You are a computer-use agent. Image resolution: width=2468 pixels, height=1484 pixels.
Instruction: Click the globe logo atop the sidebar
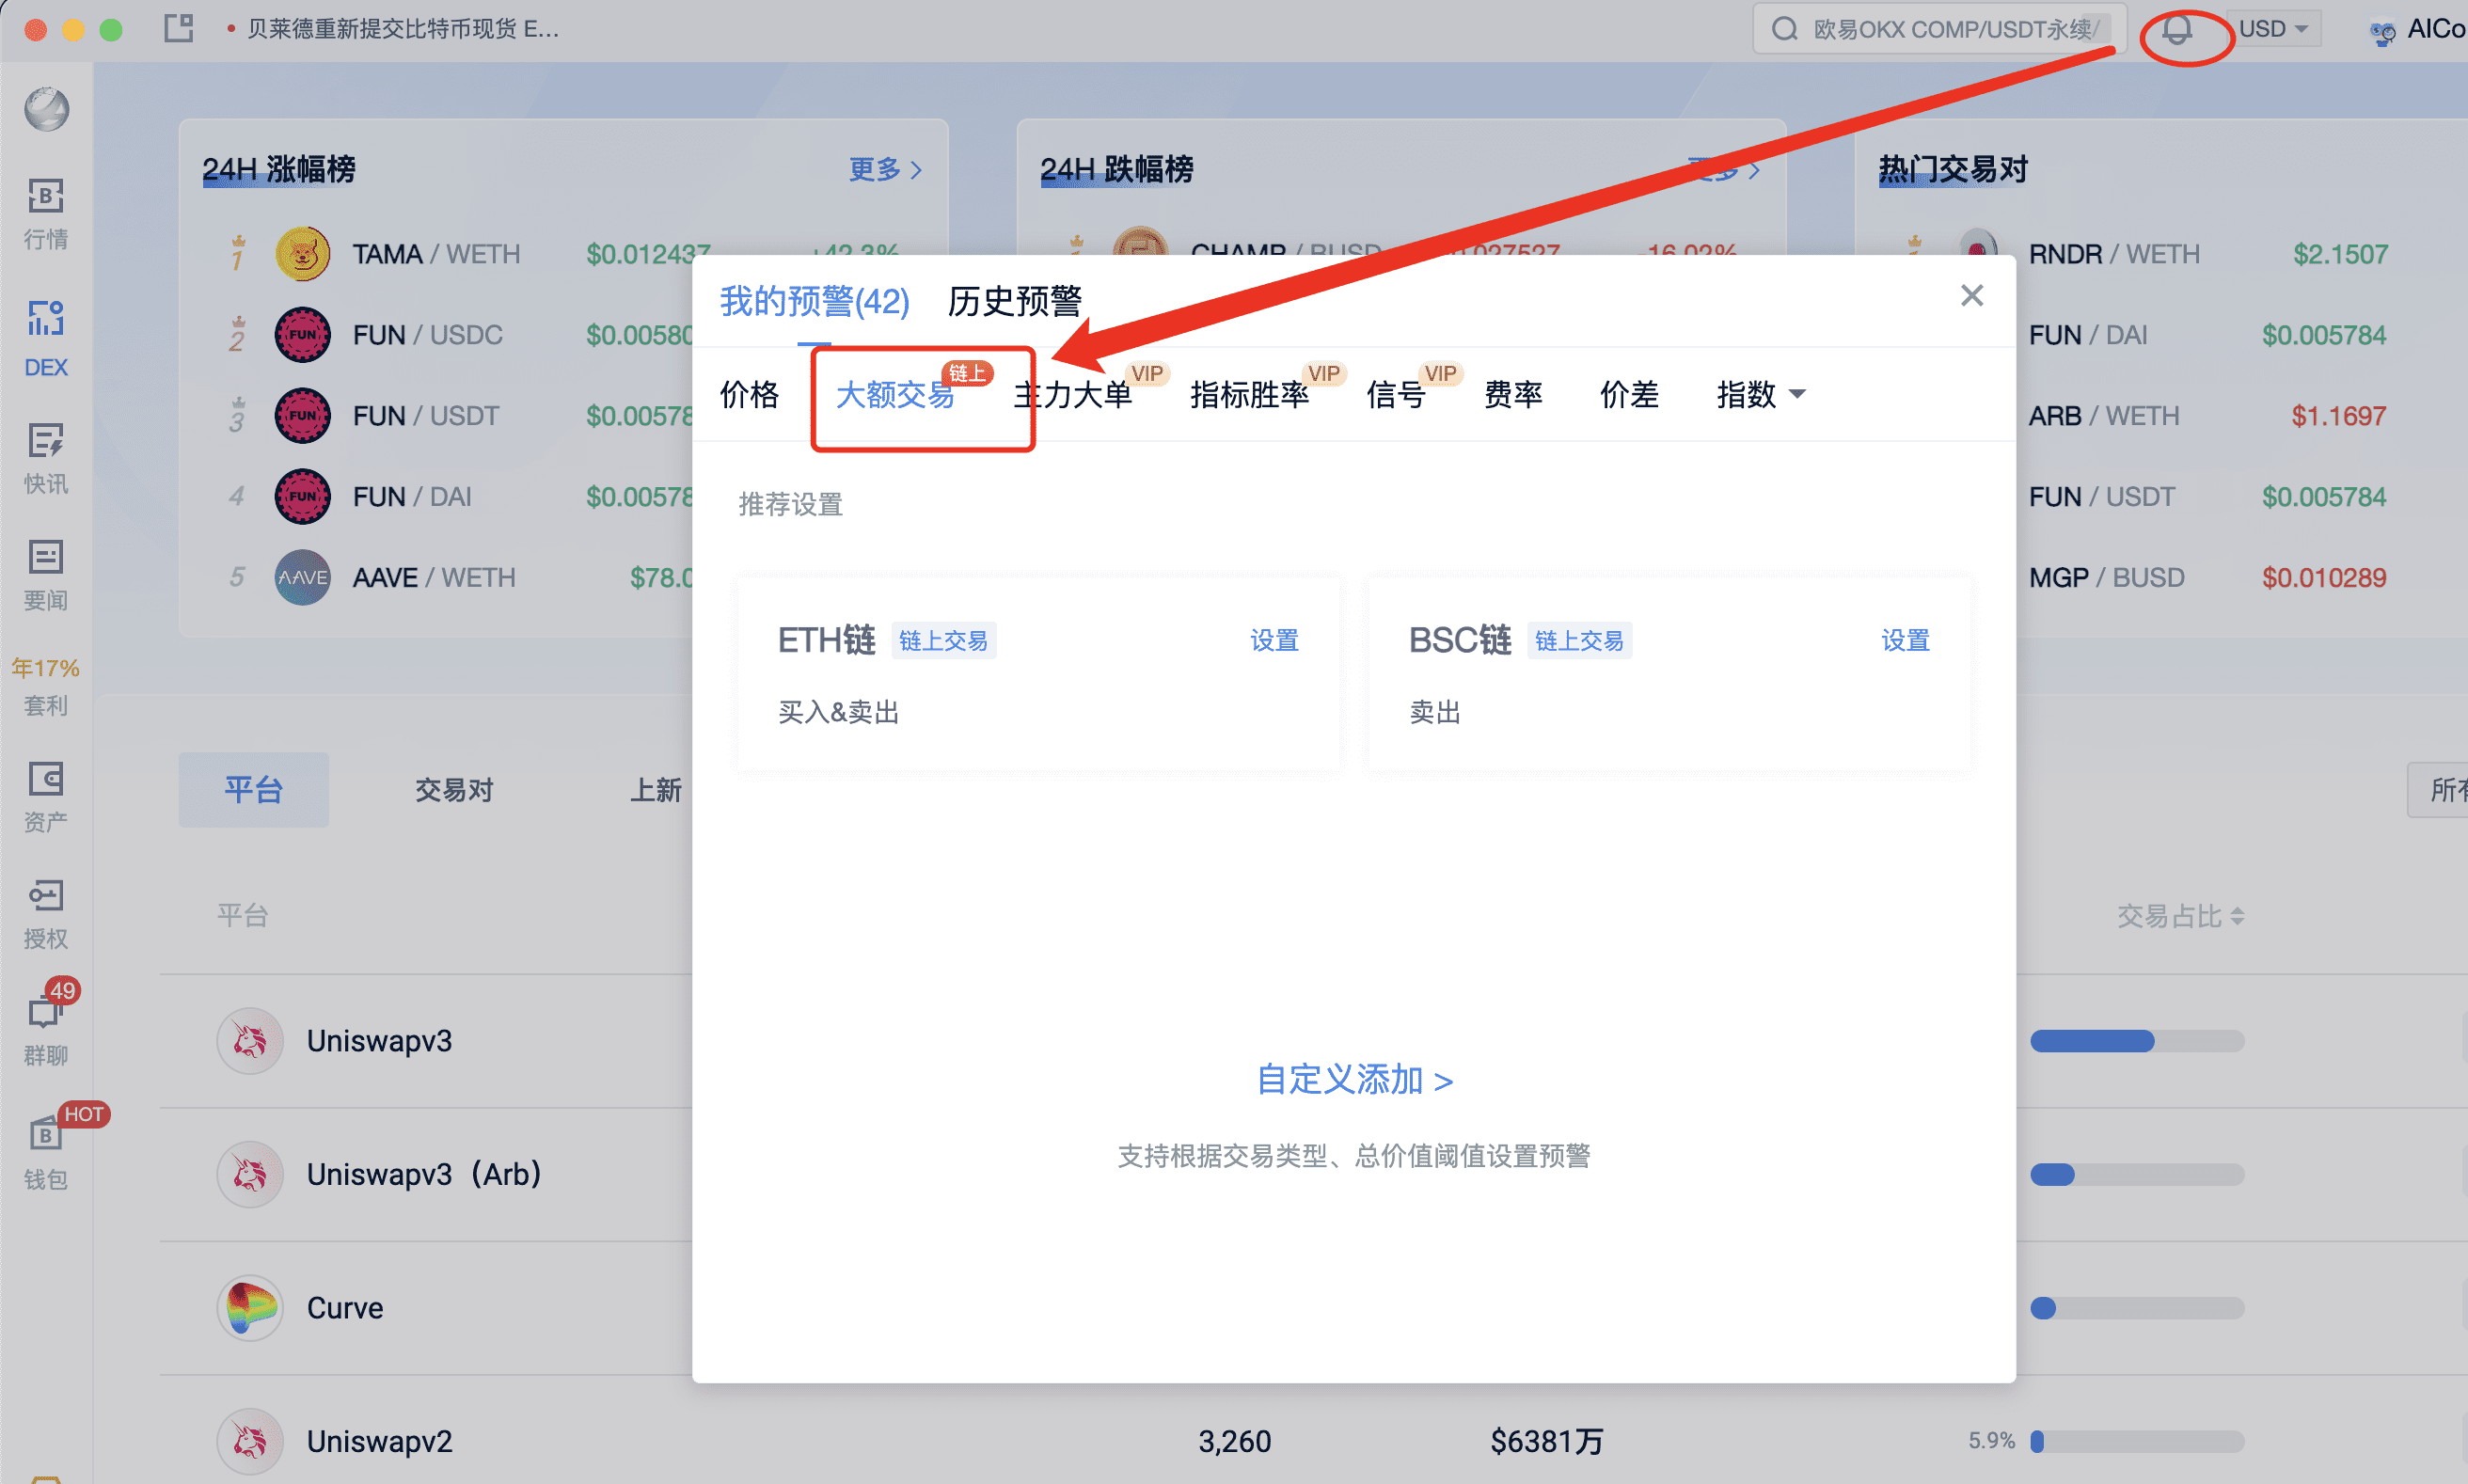(47, 108)
